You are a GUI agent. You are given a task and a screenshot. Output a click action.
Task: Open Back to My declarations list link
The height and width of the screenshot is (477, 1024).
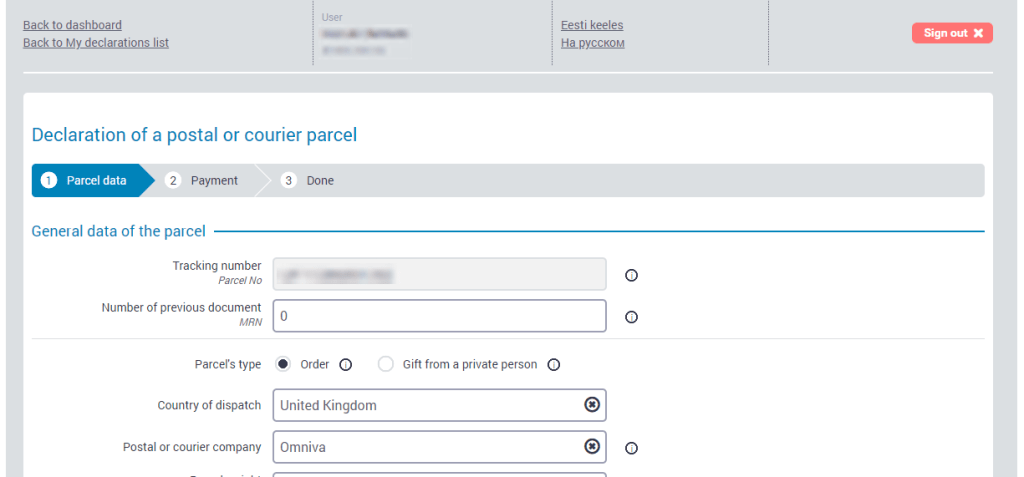click(x=95, y=43)
